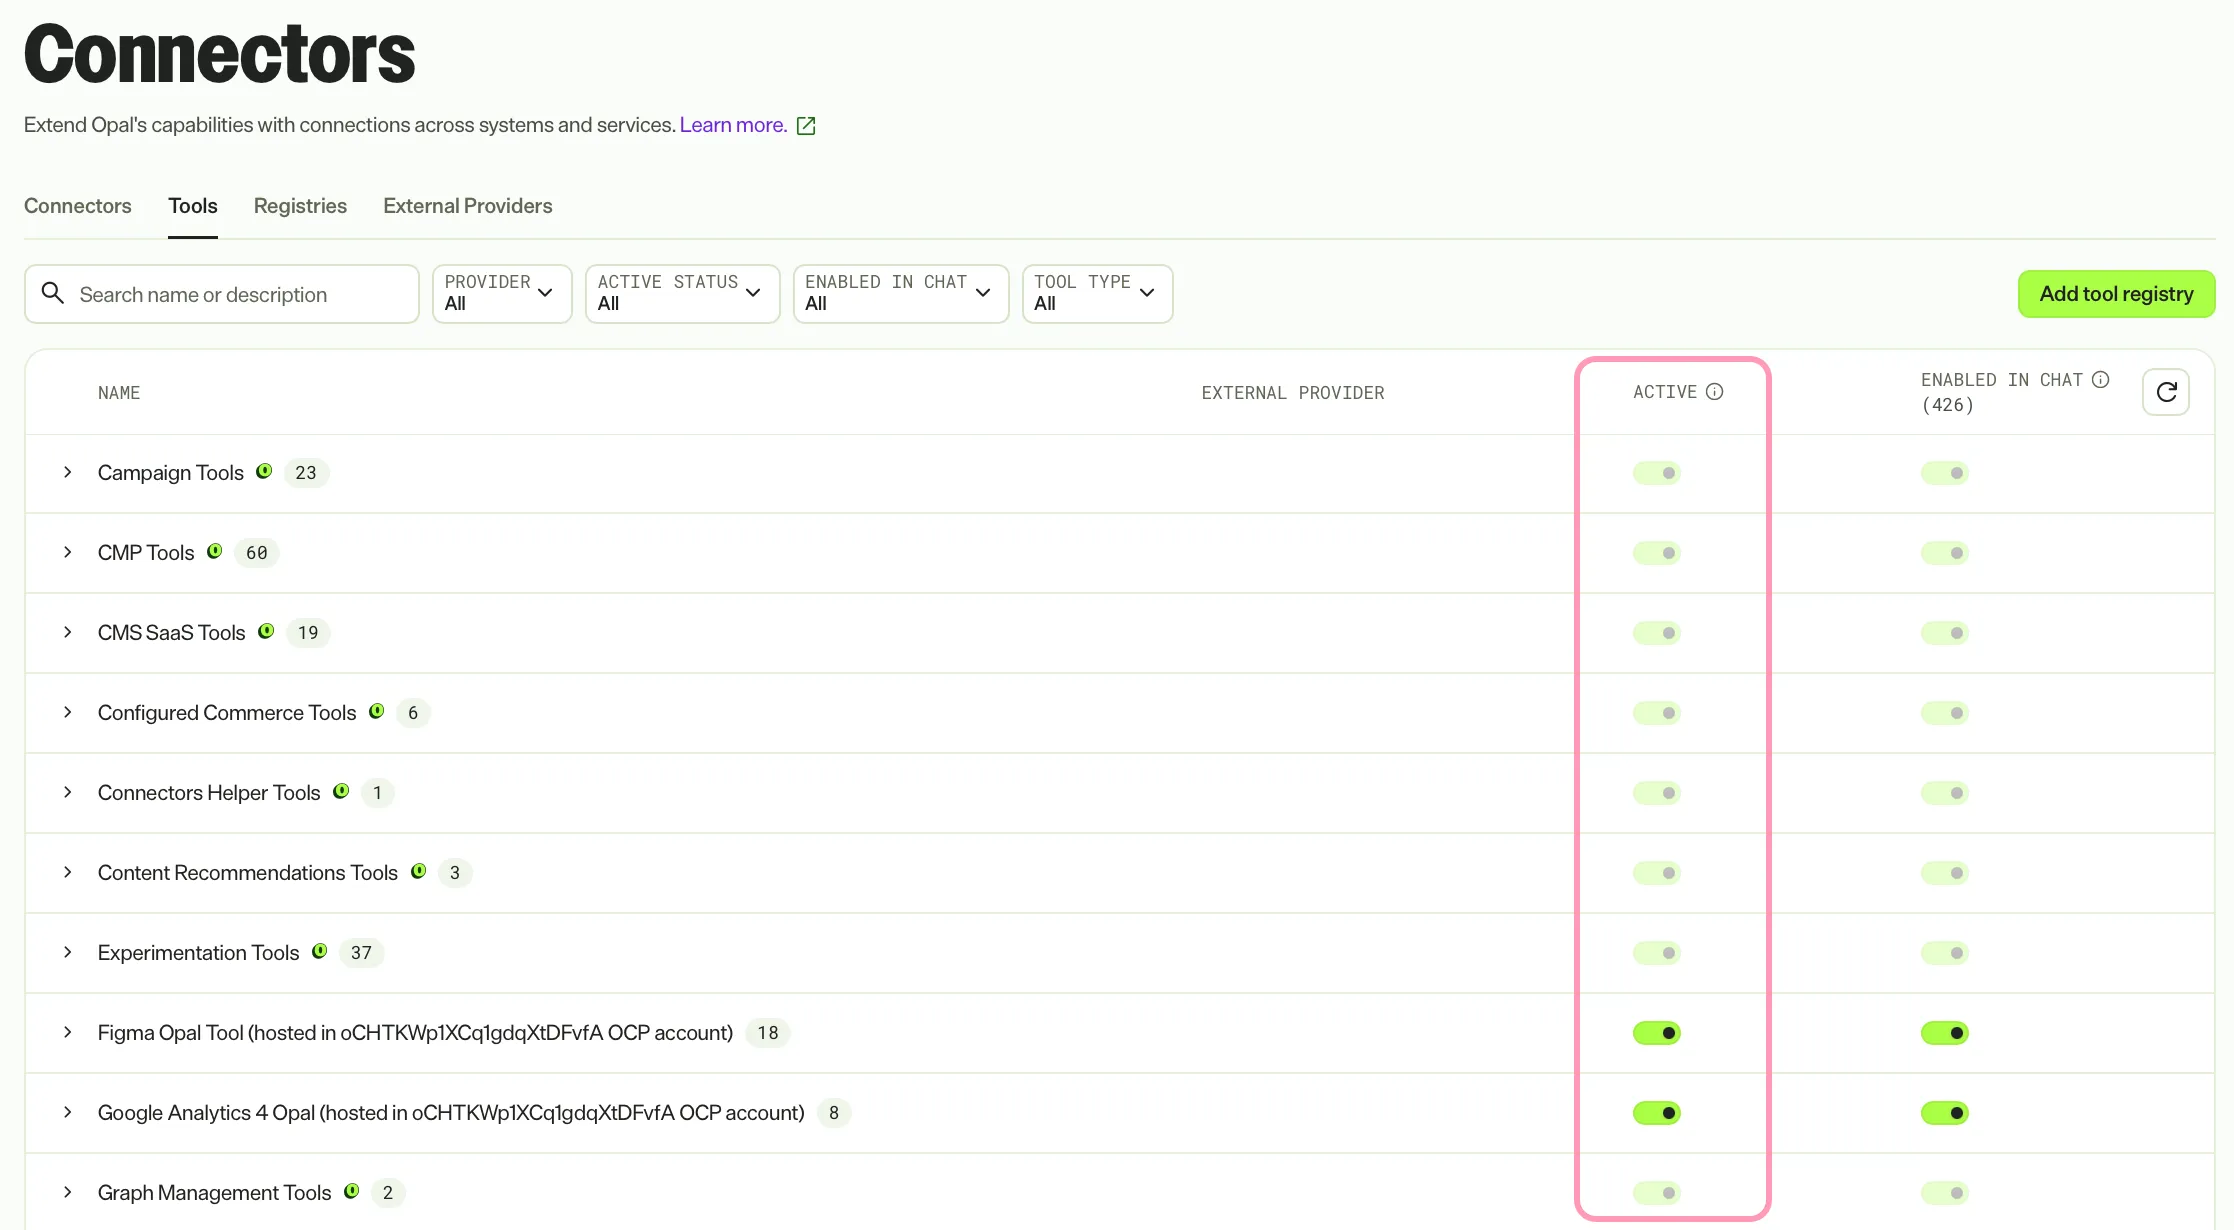Toggle Enabled in Chat for Experimentation Tools
This screenshot has width=2234, height=1230.
pyautogui.click(x=1945, y=953)
